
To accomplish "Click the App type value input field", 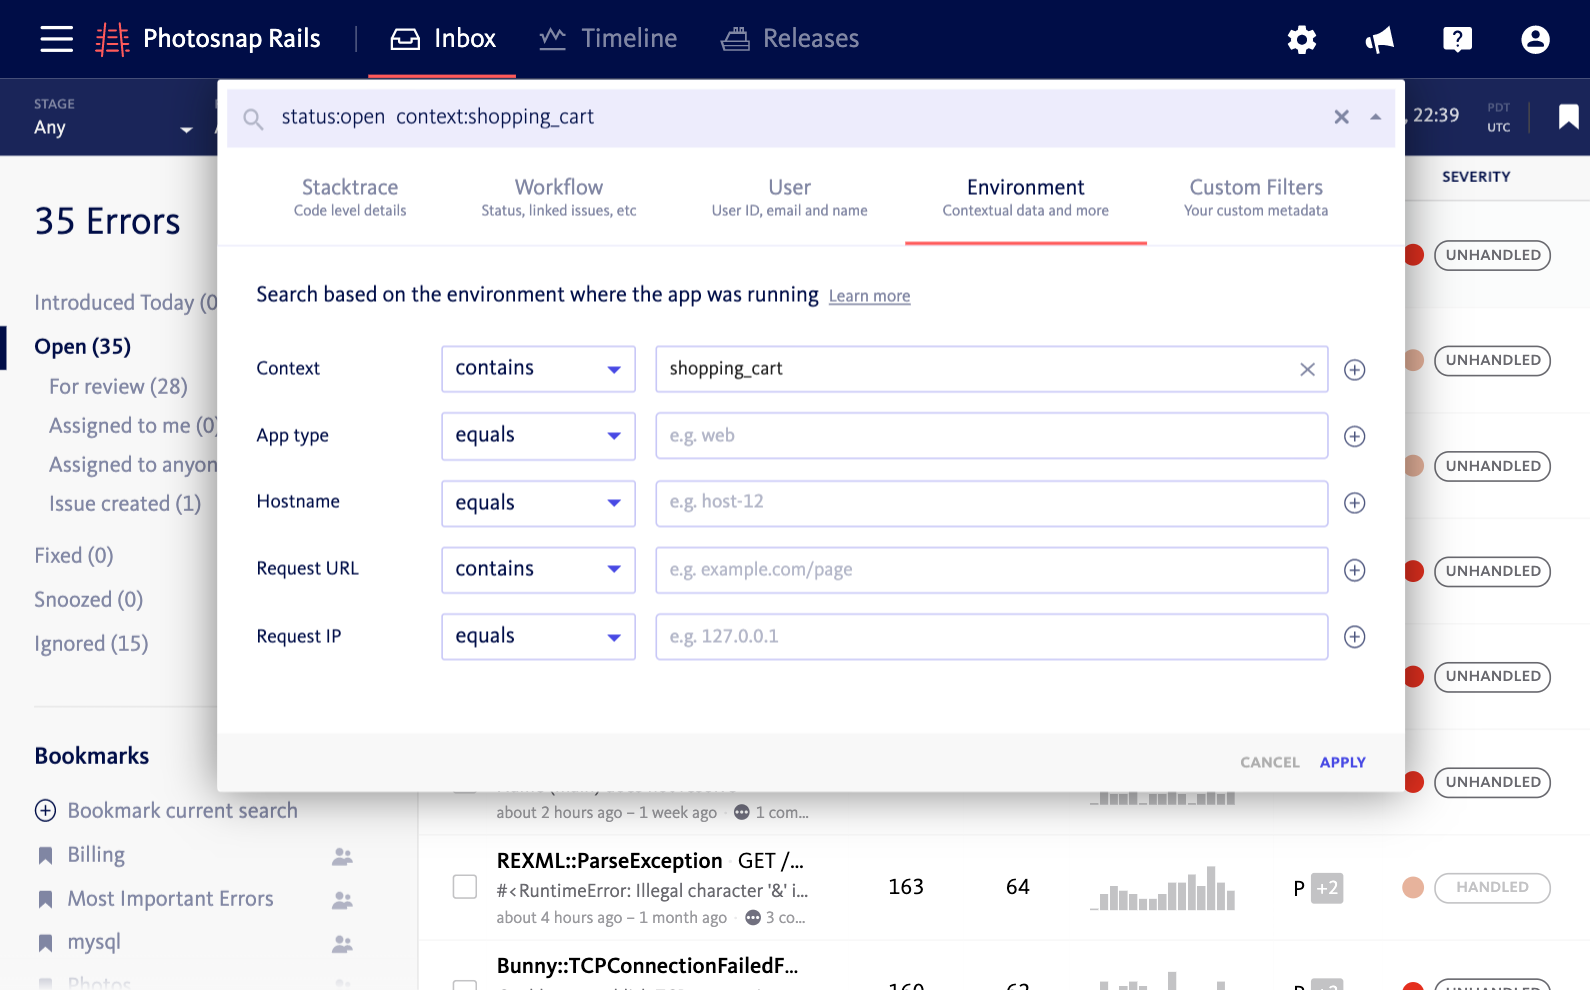I will pos(991,436).
